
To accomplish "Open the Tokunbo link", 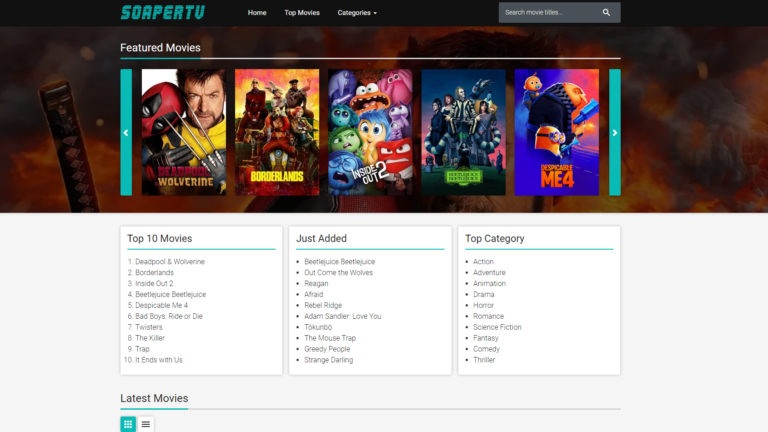I will [x=318, y=327].
